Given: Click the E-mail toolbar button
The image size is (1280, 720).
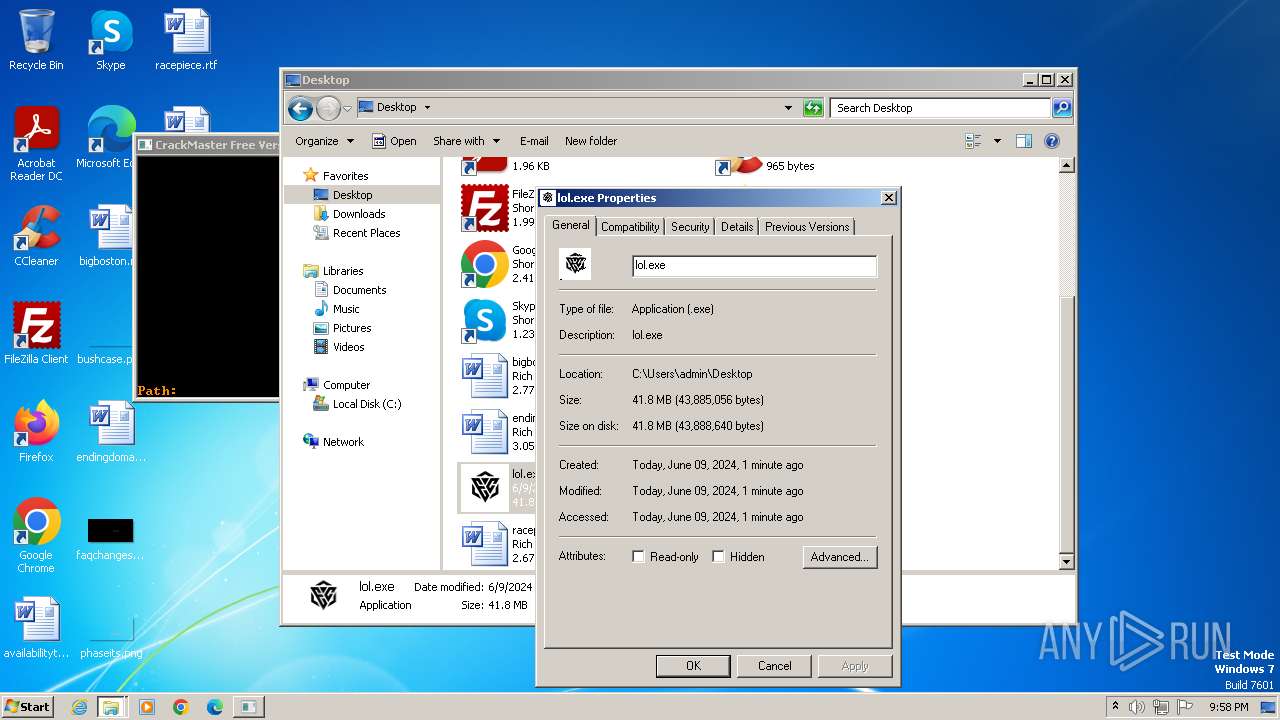Looking at the screenshot, I should click(x=534, y=141).
